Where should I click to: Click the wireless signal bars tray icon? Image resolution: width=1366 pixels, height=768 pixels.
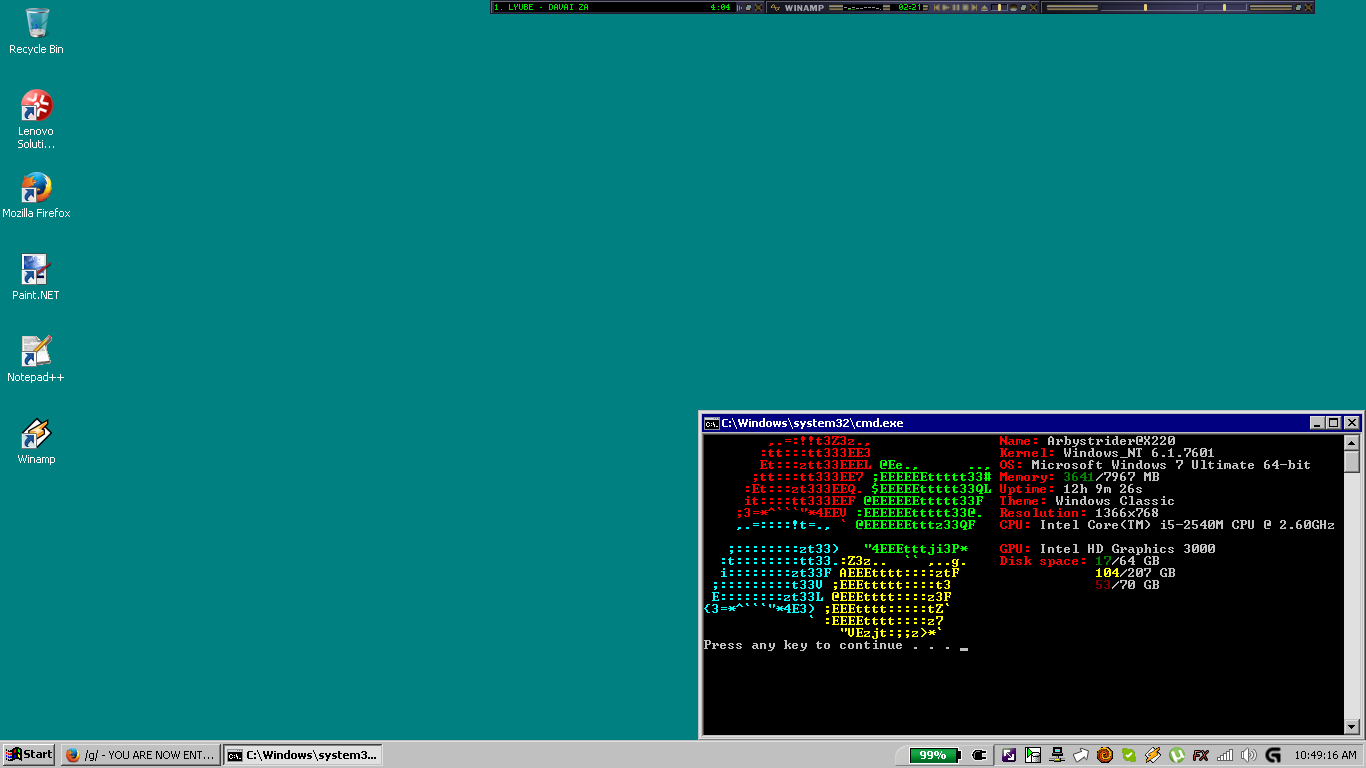(x=1225, y=755)
